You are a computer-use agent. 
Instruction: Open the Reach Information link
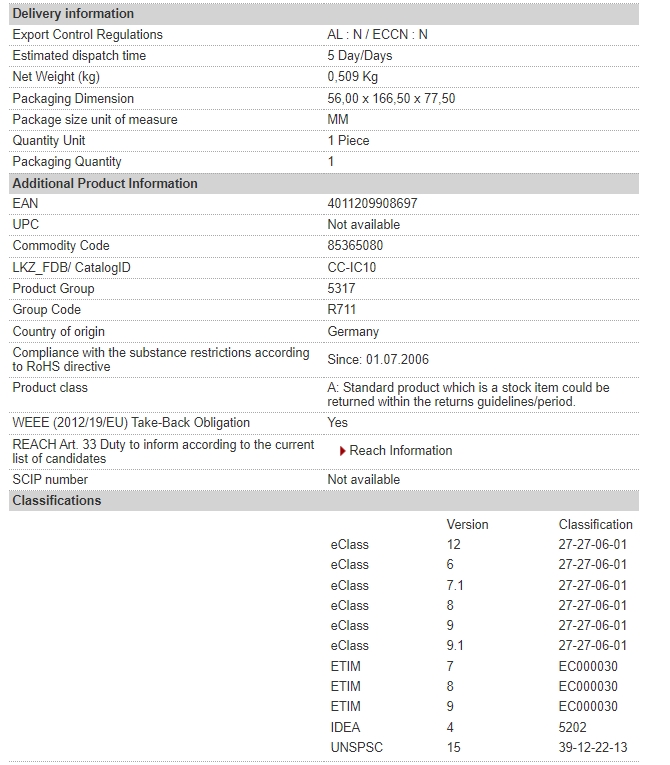[x=401, y=450]
